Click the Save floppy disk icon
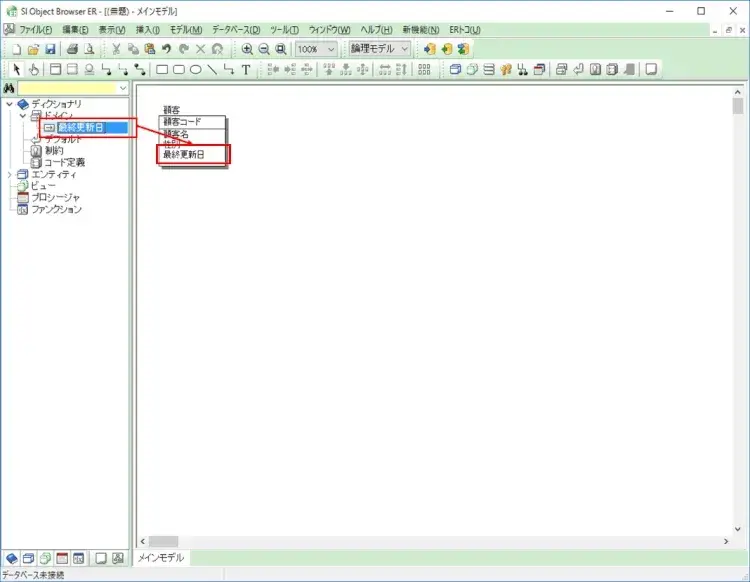This screenshot has height=582, width=750. [x=50, y=49]
